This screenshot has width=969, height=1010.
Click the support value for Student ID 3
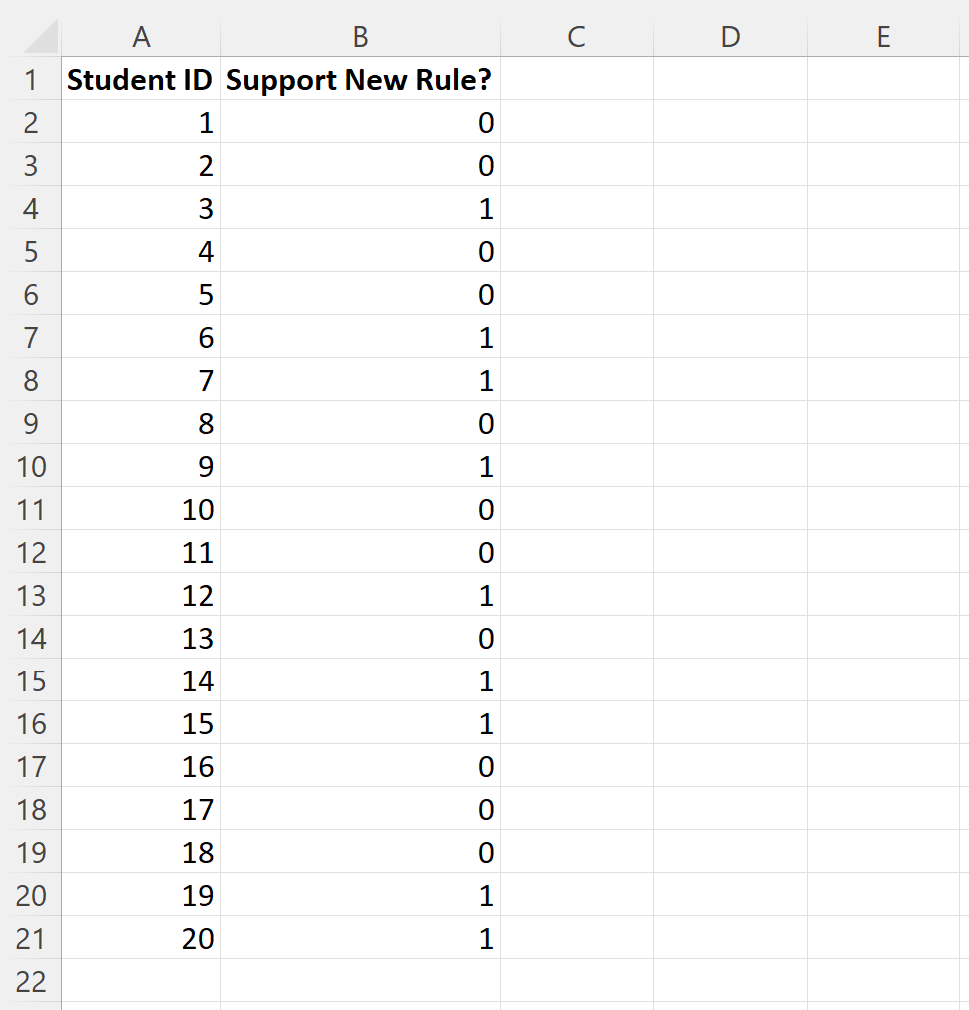click(x=359, y=208)
